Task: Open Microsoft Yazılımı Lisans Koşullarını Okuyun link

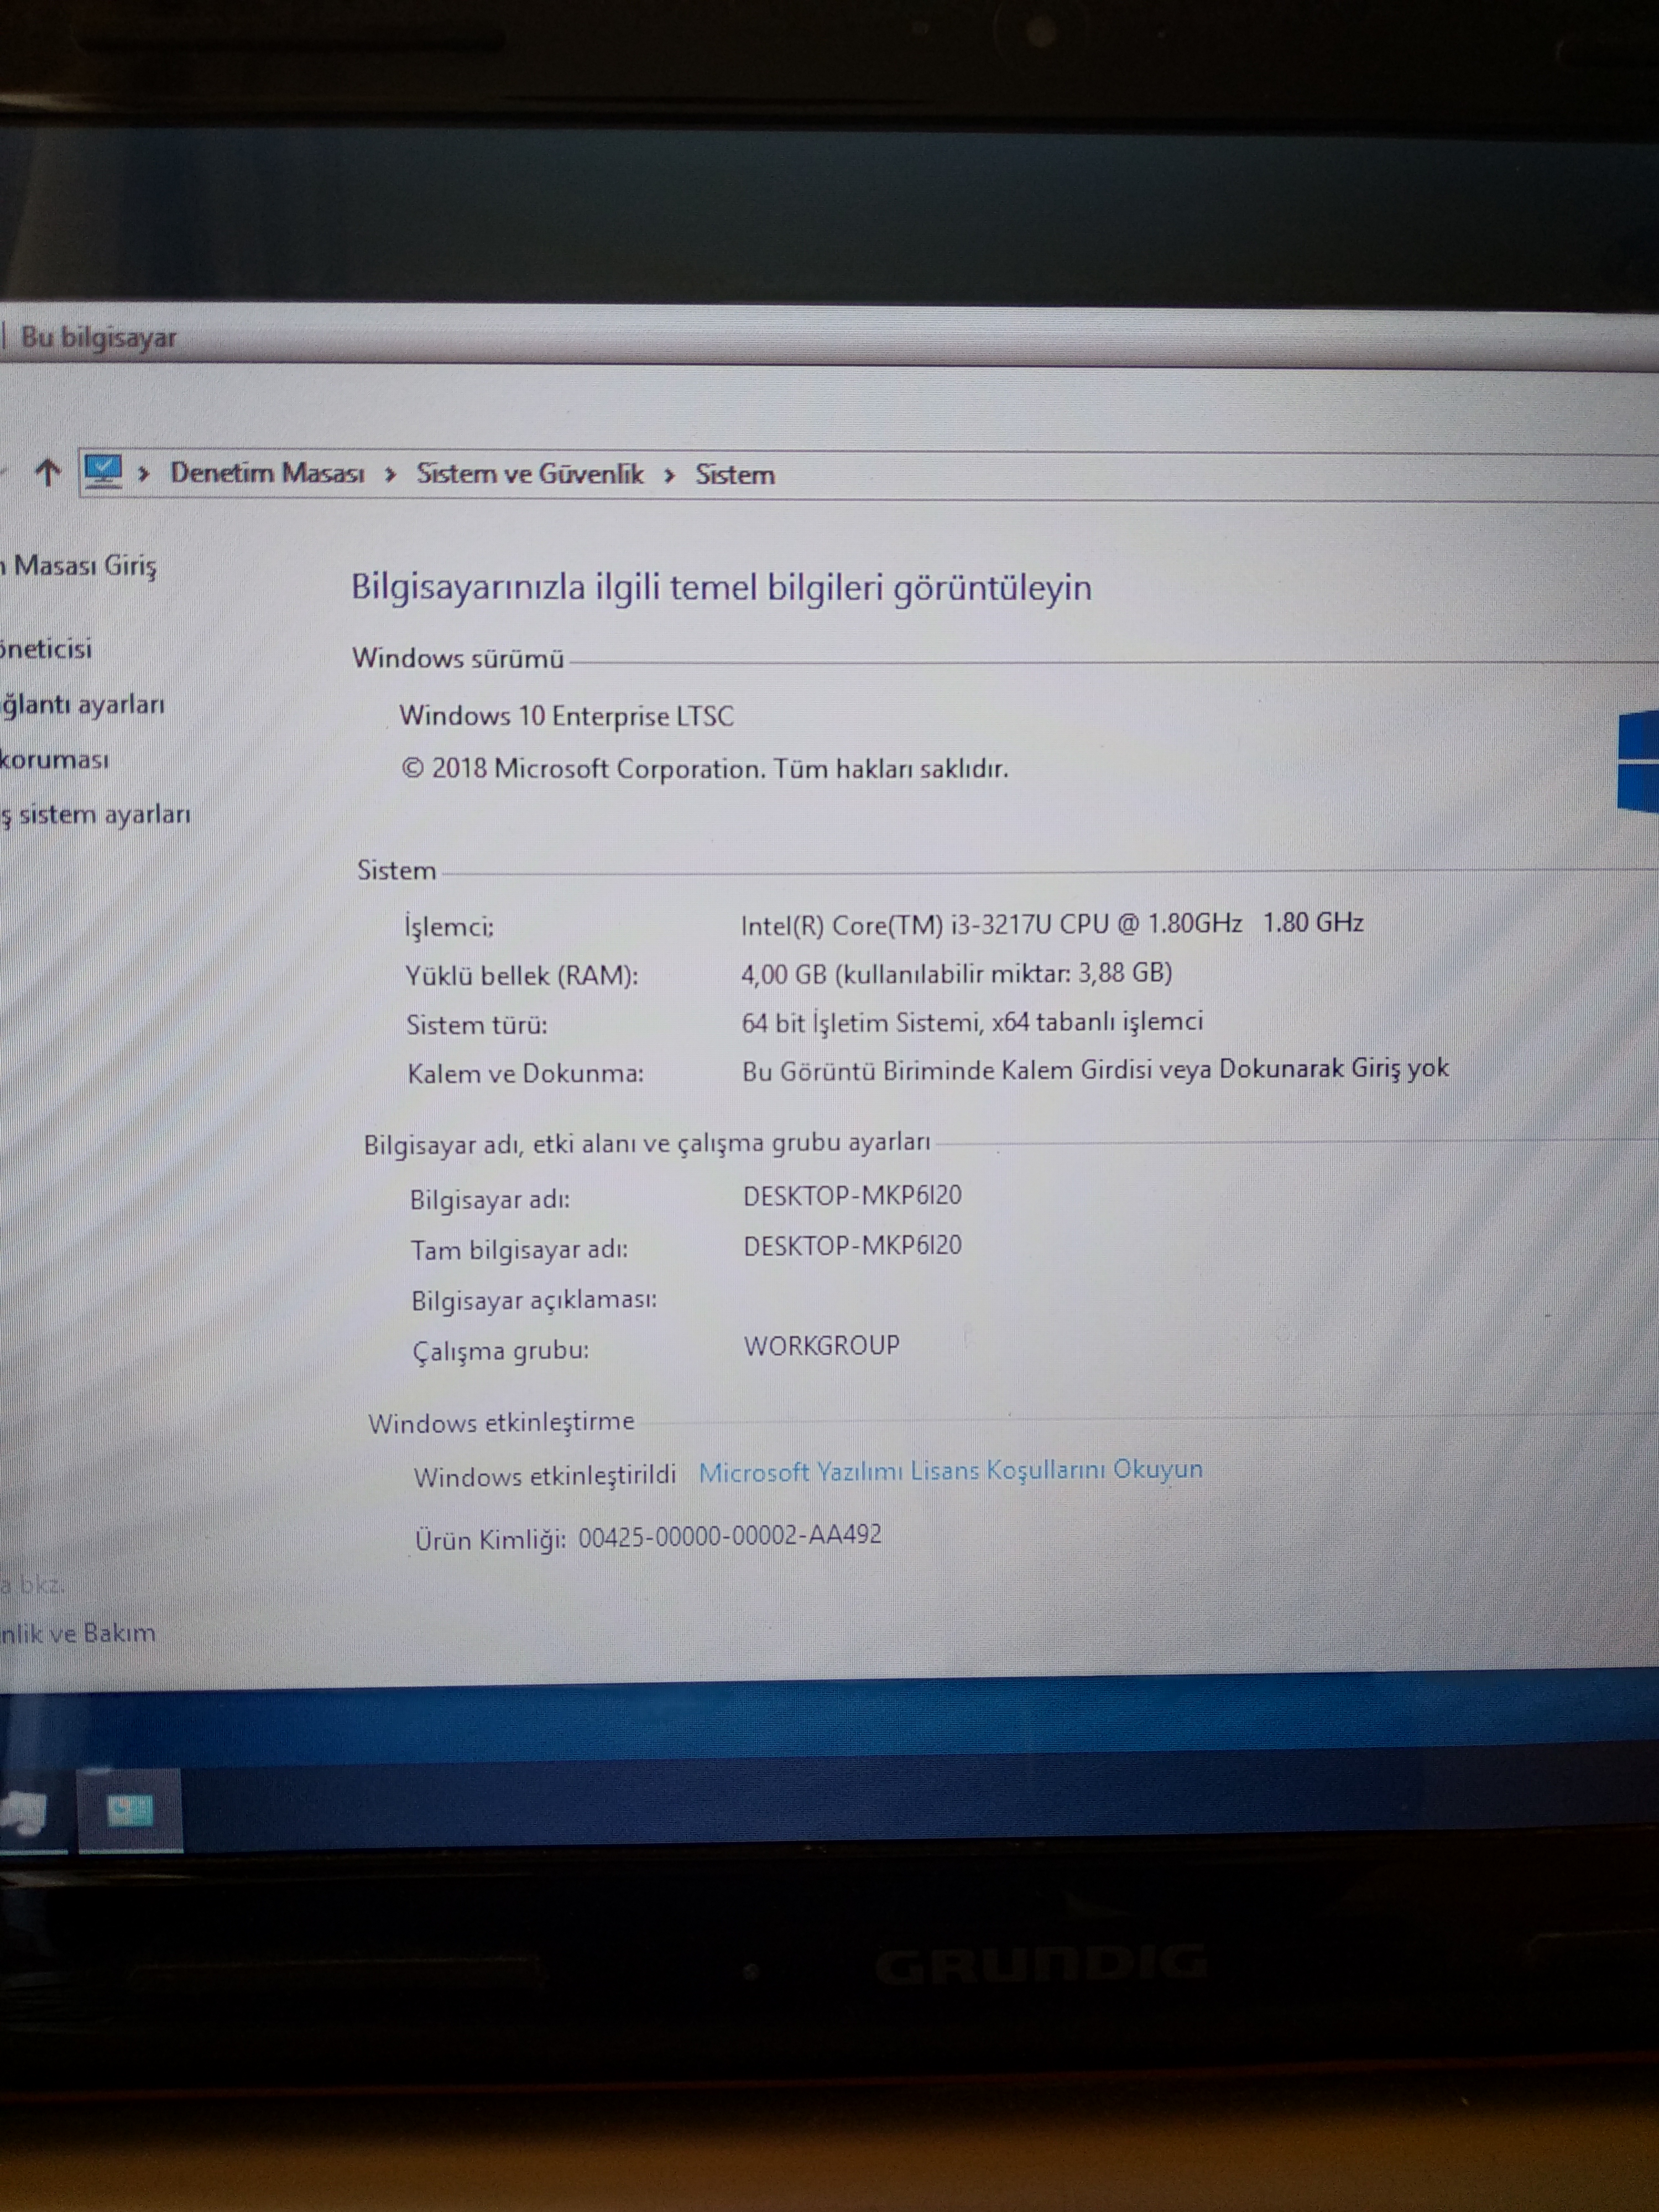Action: click(x=950, y=1470)
